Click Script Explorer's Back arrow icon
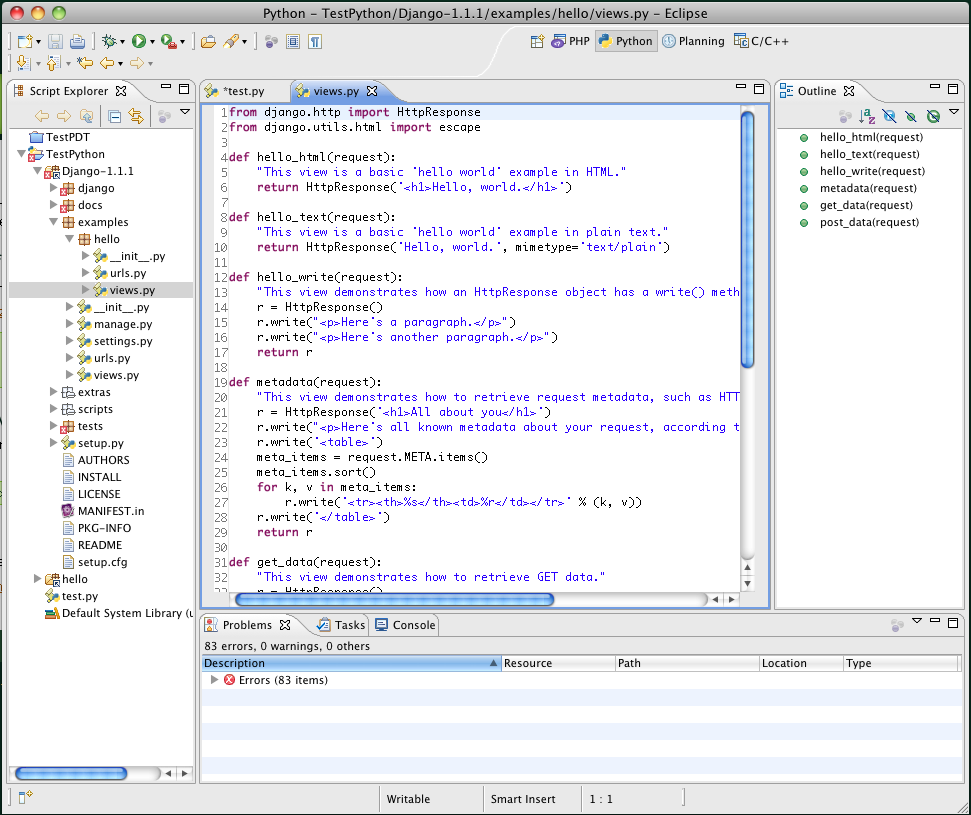The width and height of the screenshot is (971, 815). pyautogui.click(x=42, y=116)
